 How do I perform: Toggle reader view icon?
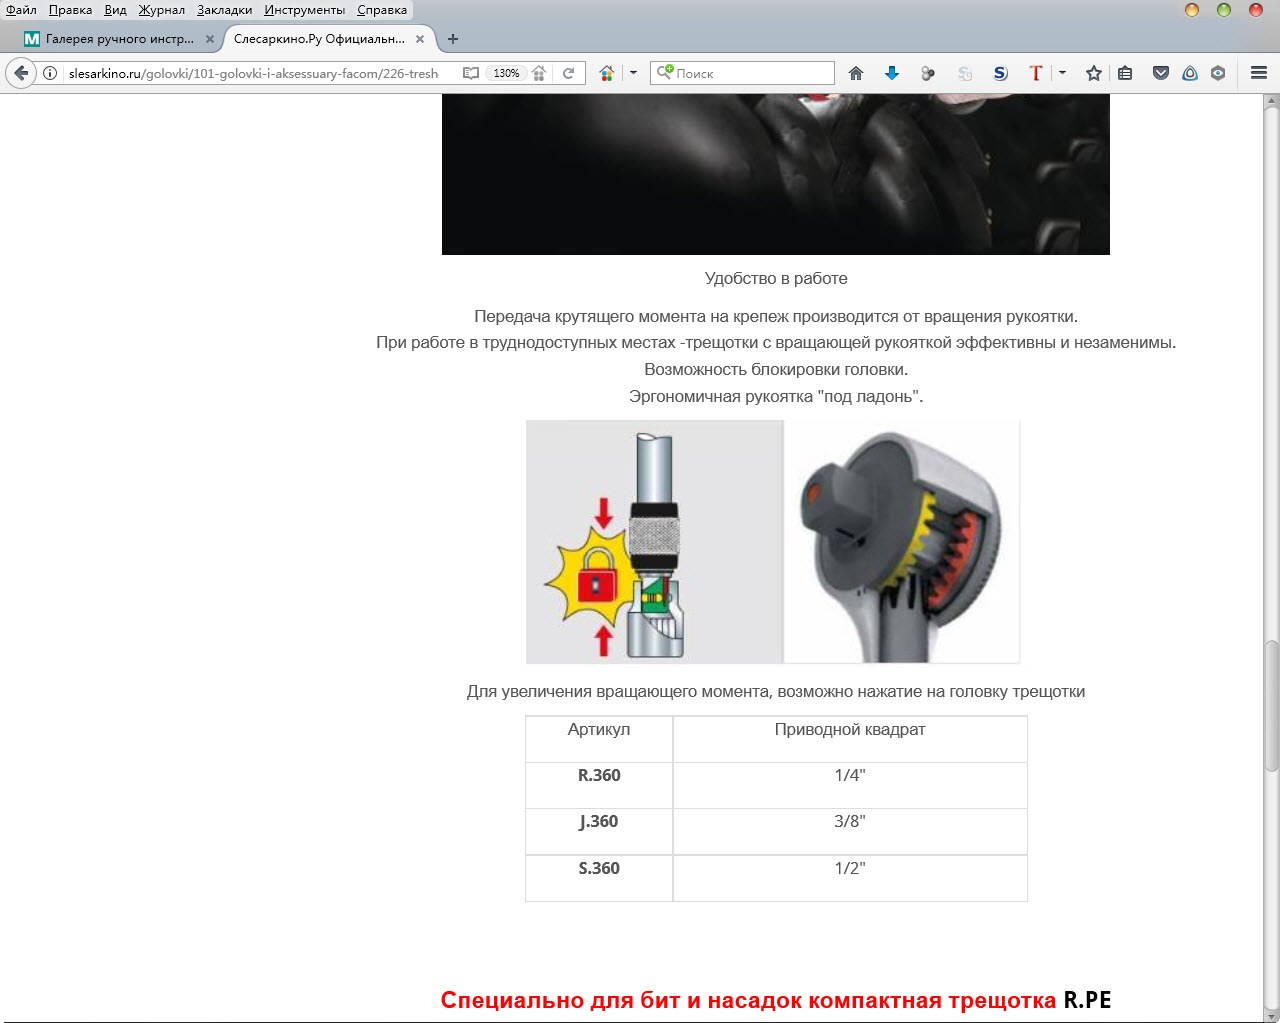pos(471,73)
